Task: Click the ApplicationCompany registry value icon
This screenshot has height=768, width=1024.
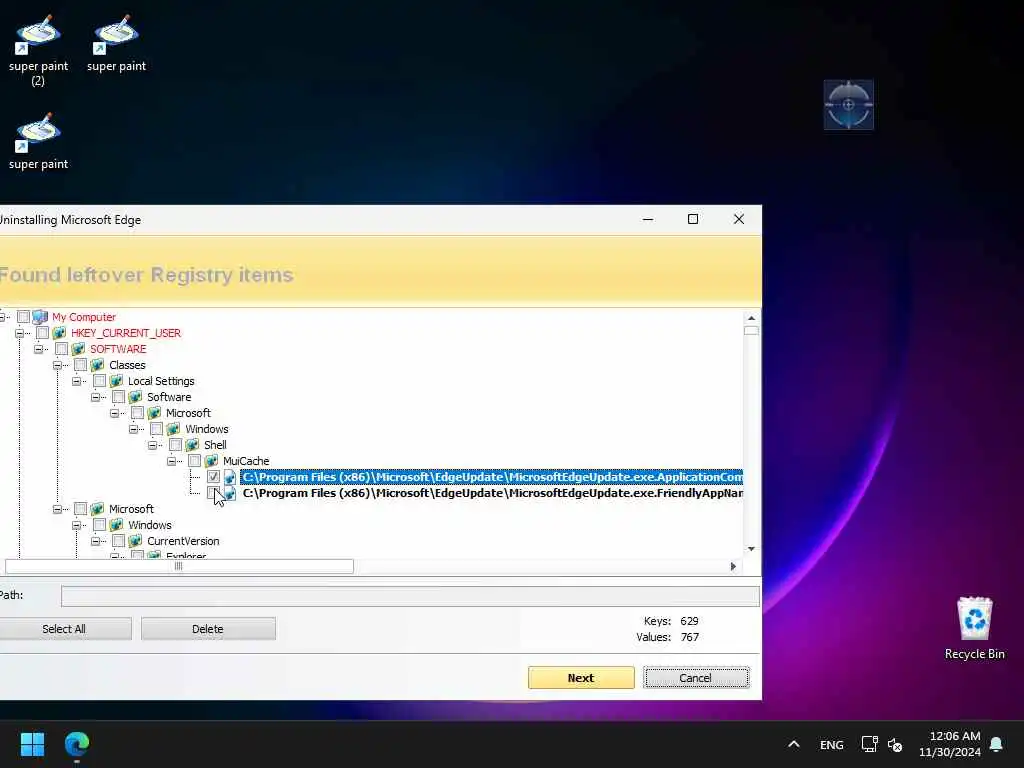Action: tap(230, 477)
